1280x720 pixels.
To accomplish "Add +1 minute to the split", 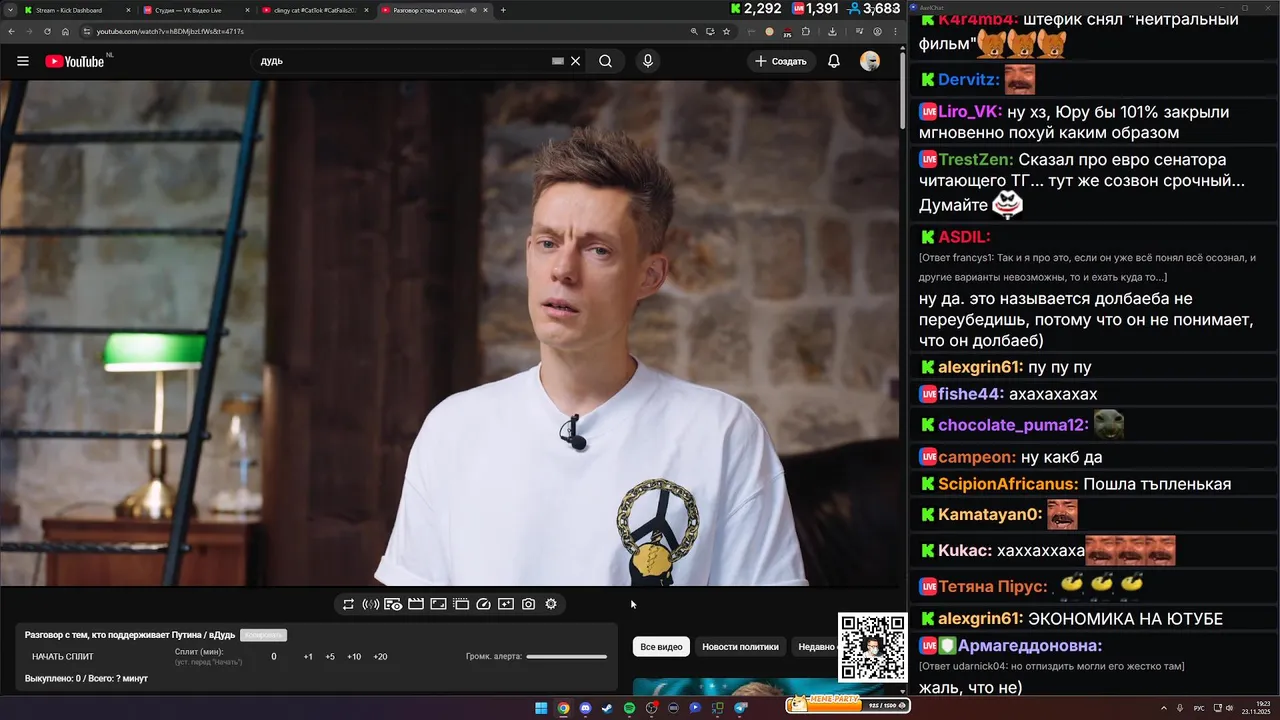I will (x=308, y=657).
